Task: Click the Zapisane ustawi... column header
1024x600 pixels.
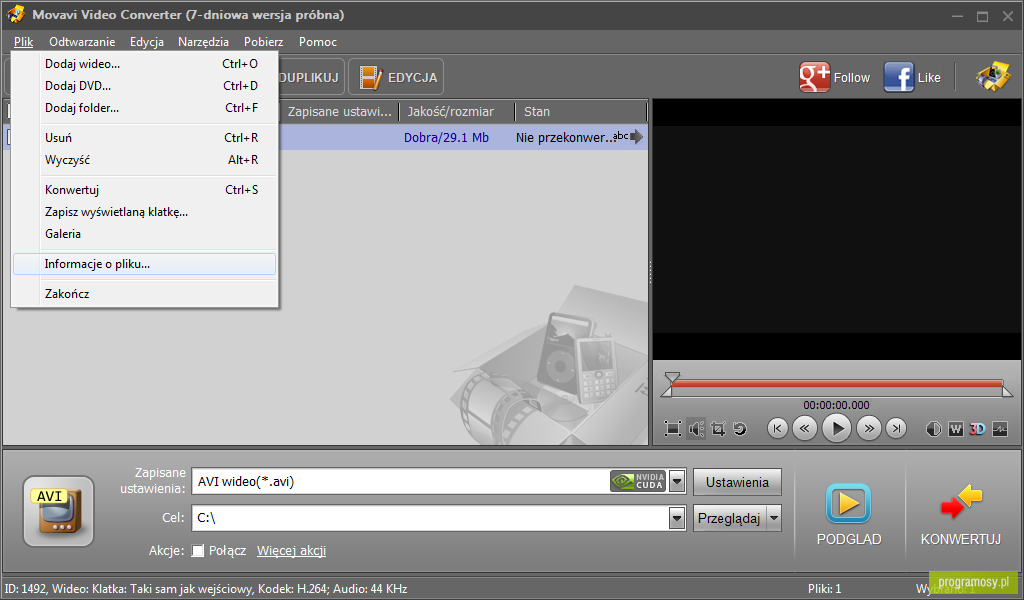Action: click(339, 112)
